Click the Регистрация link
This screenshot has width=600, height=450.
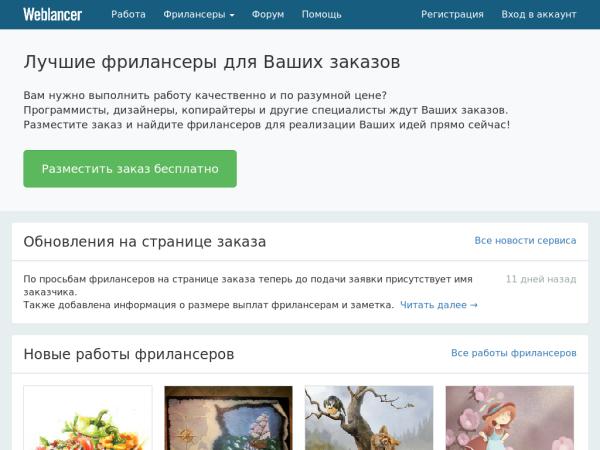(x=452, y=15)
